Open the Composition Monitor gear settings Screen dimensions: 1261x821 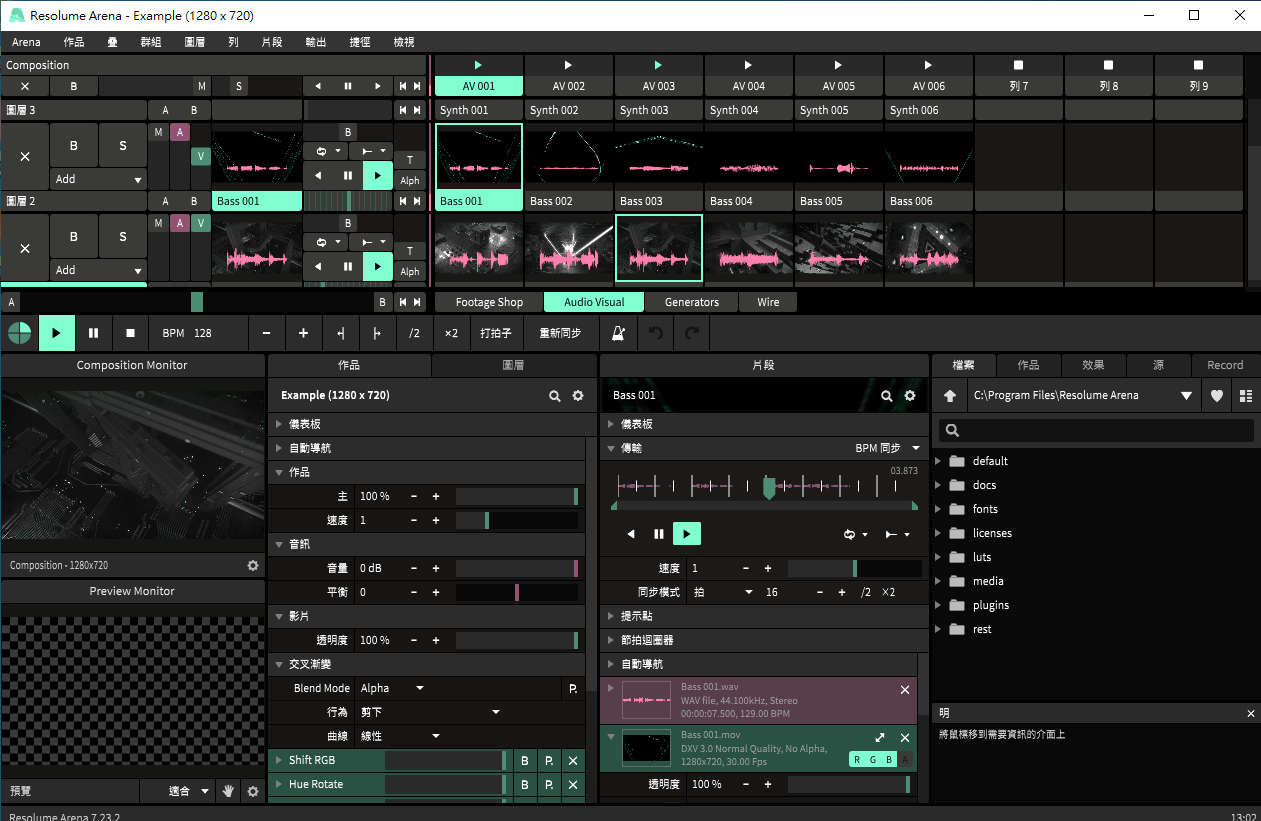click(253, 566)
